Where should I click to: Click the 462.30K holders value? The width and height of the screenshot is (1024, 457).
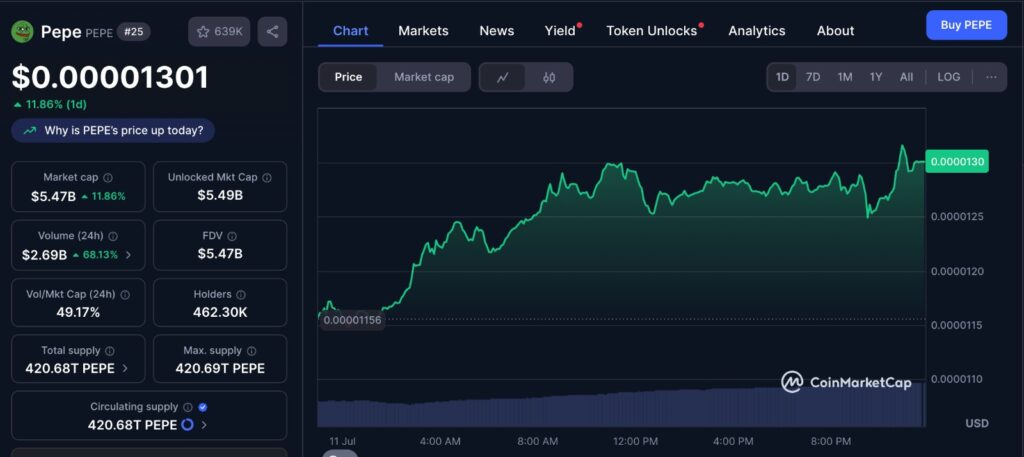[x=220, y=312]
